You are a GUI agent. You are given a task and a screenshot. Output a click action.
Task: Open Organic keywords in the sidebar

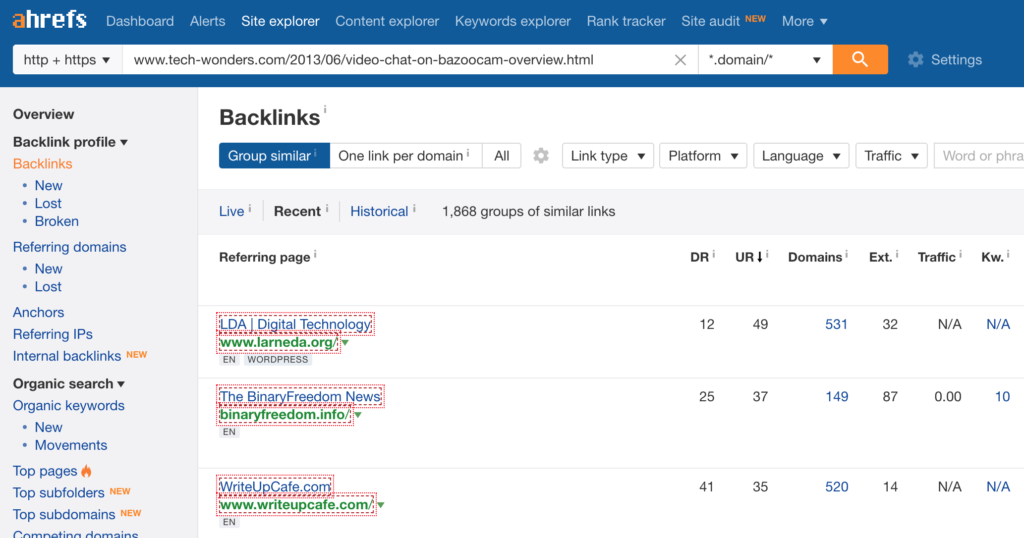[x=69, y=405]
